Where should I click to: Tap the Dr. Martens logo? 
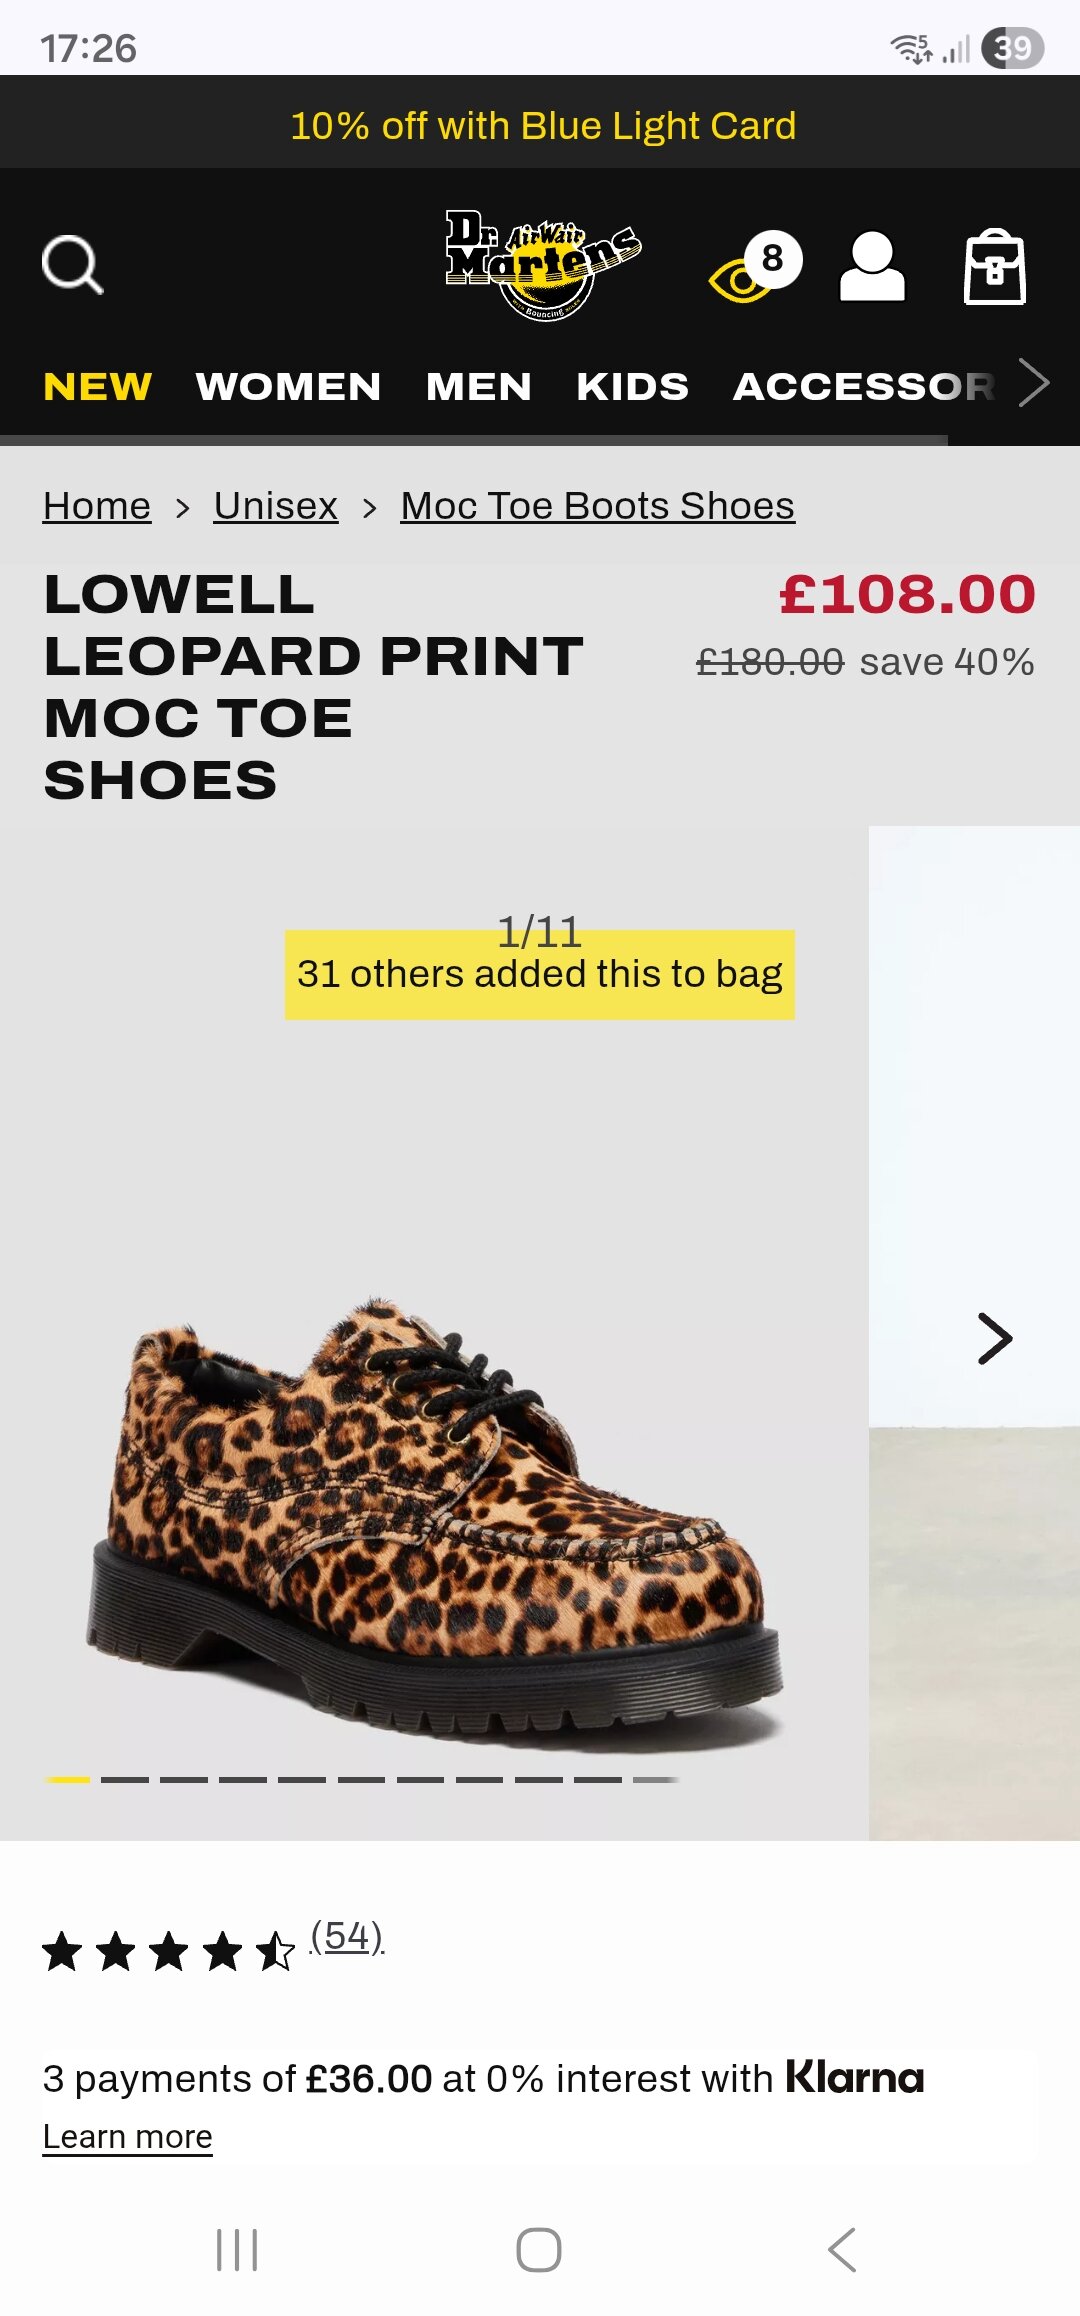(542, 264)
